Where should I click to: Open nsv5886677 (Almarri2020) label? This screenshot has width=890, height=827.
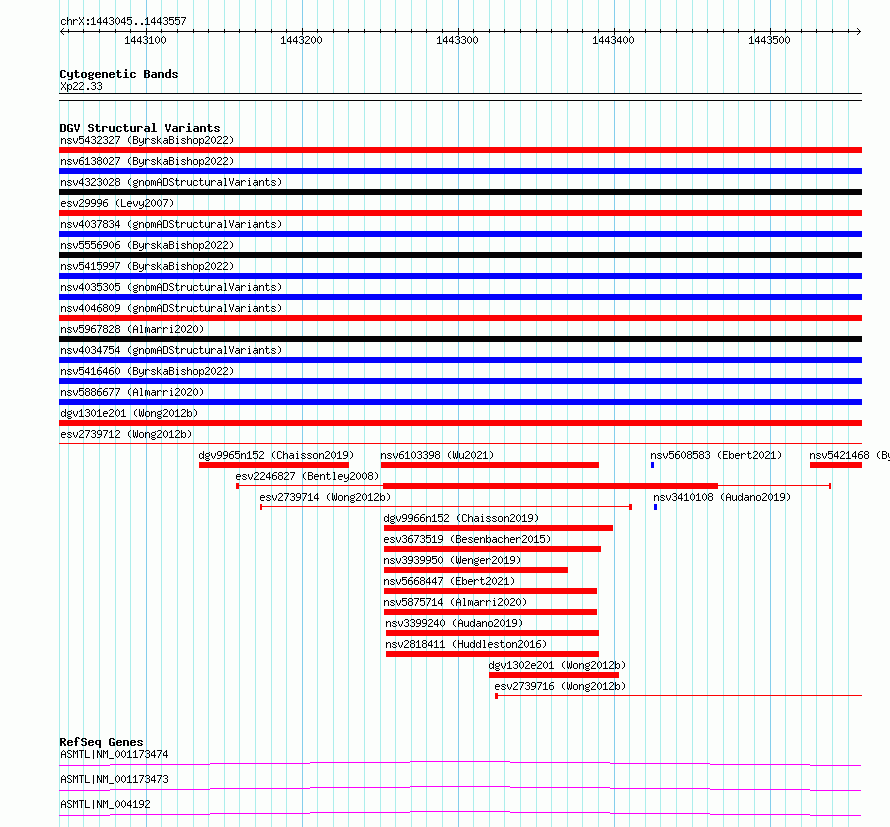[x=132, y=392]
